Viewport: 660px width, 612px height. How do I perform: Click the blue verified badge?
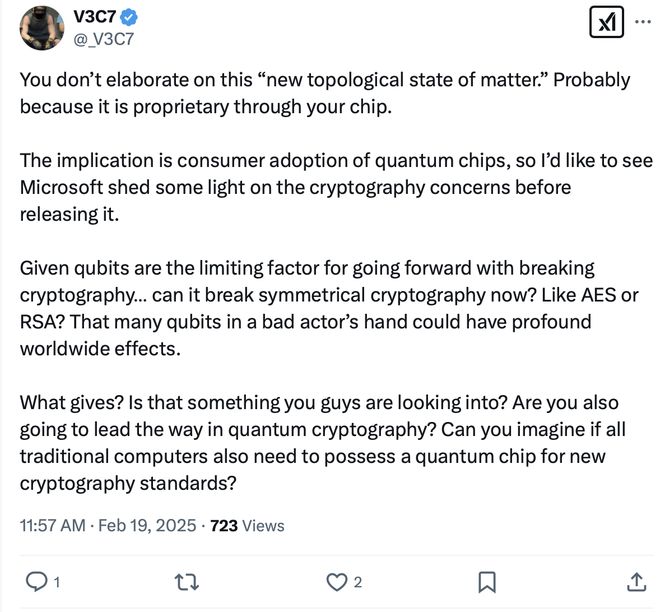pyautogui.click(x=130, y=16)
